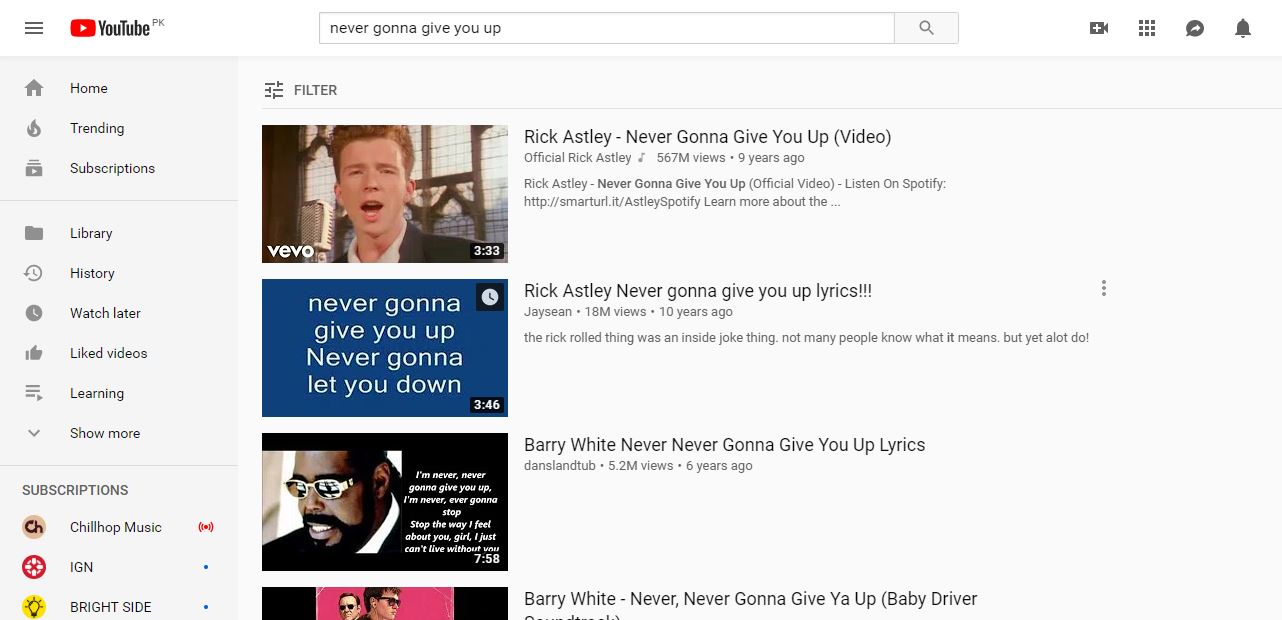The image size is (1282, 620).
Task: Open Rick Astley Never Gonna Give You Up (Video) title
Action: pos(707,137)
